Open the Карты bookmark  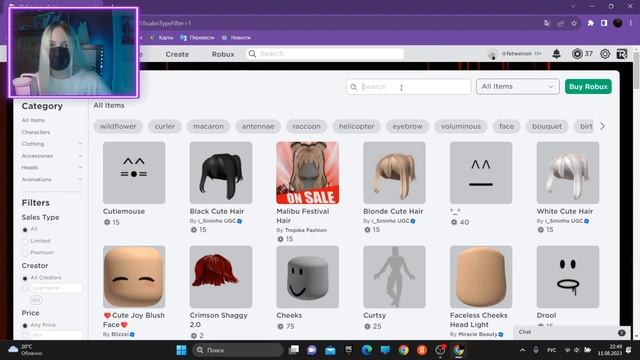click(162, 38)
